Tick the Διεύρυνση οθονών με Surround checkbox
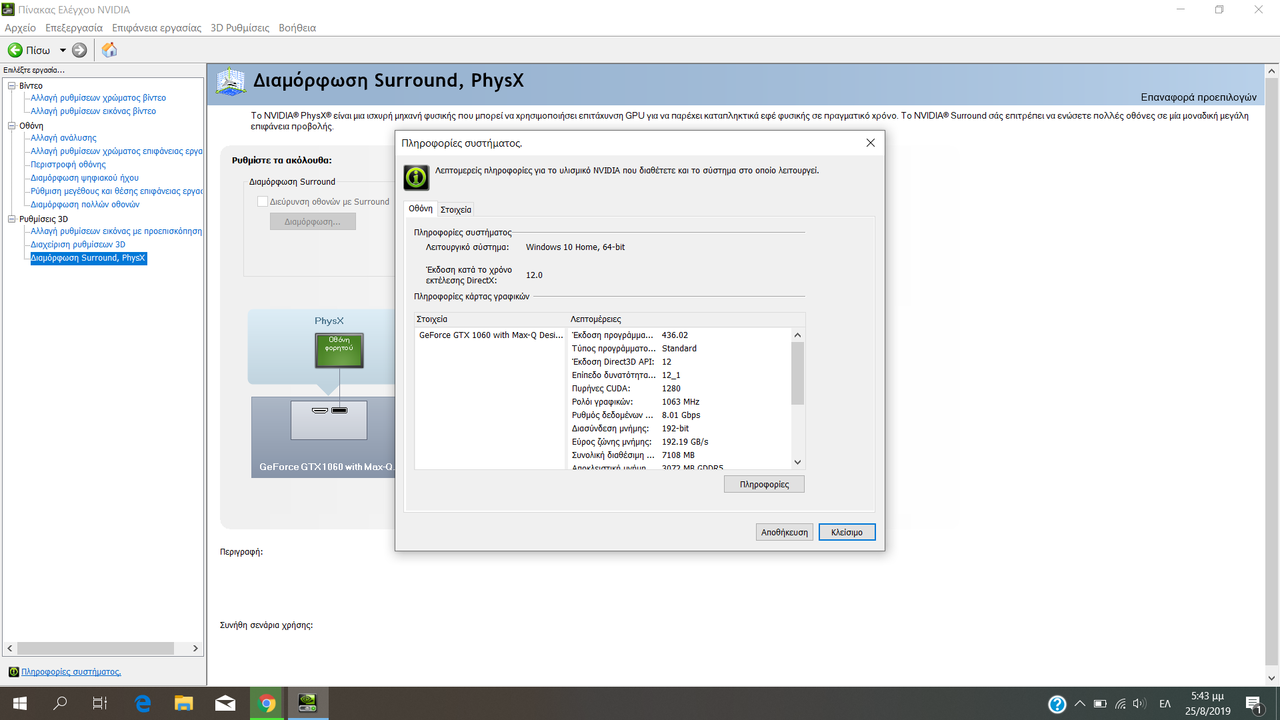The image size is (1280, 720). 262,202
